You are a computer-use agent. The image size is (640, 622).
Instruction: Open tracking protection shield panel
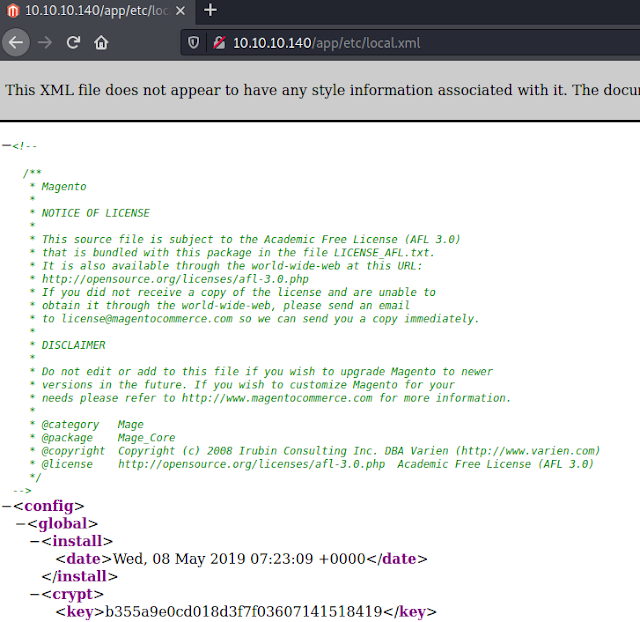pyautogui.click(x=193, y=42)
